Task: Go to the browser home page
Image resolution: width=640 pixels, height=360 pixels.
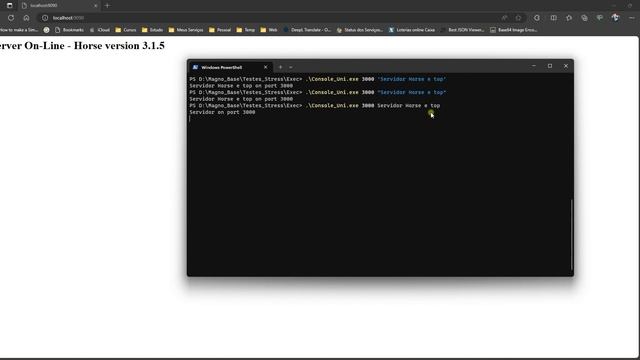Action: tap(26, 18)
